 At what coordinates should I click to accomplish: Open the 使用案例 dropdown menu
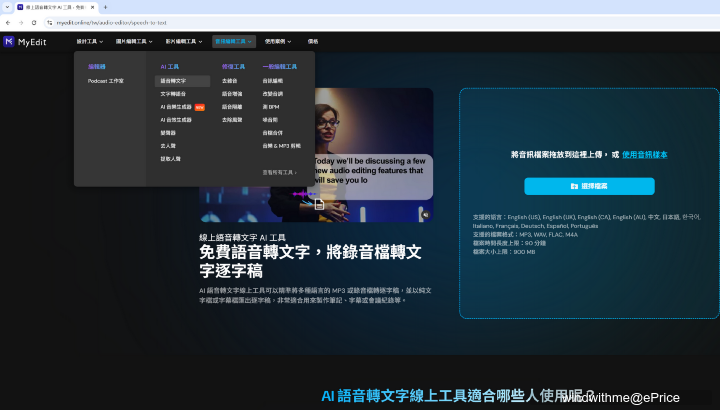pyautogui.click(x=279, y=42)
